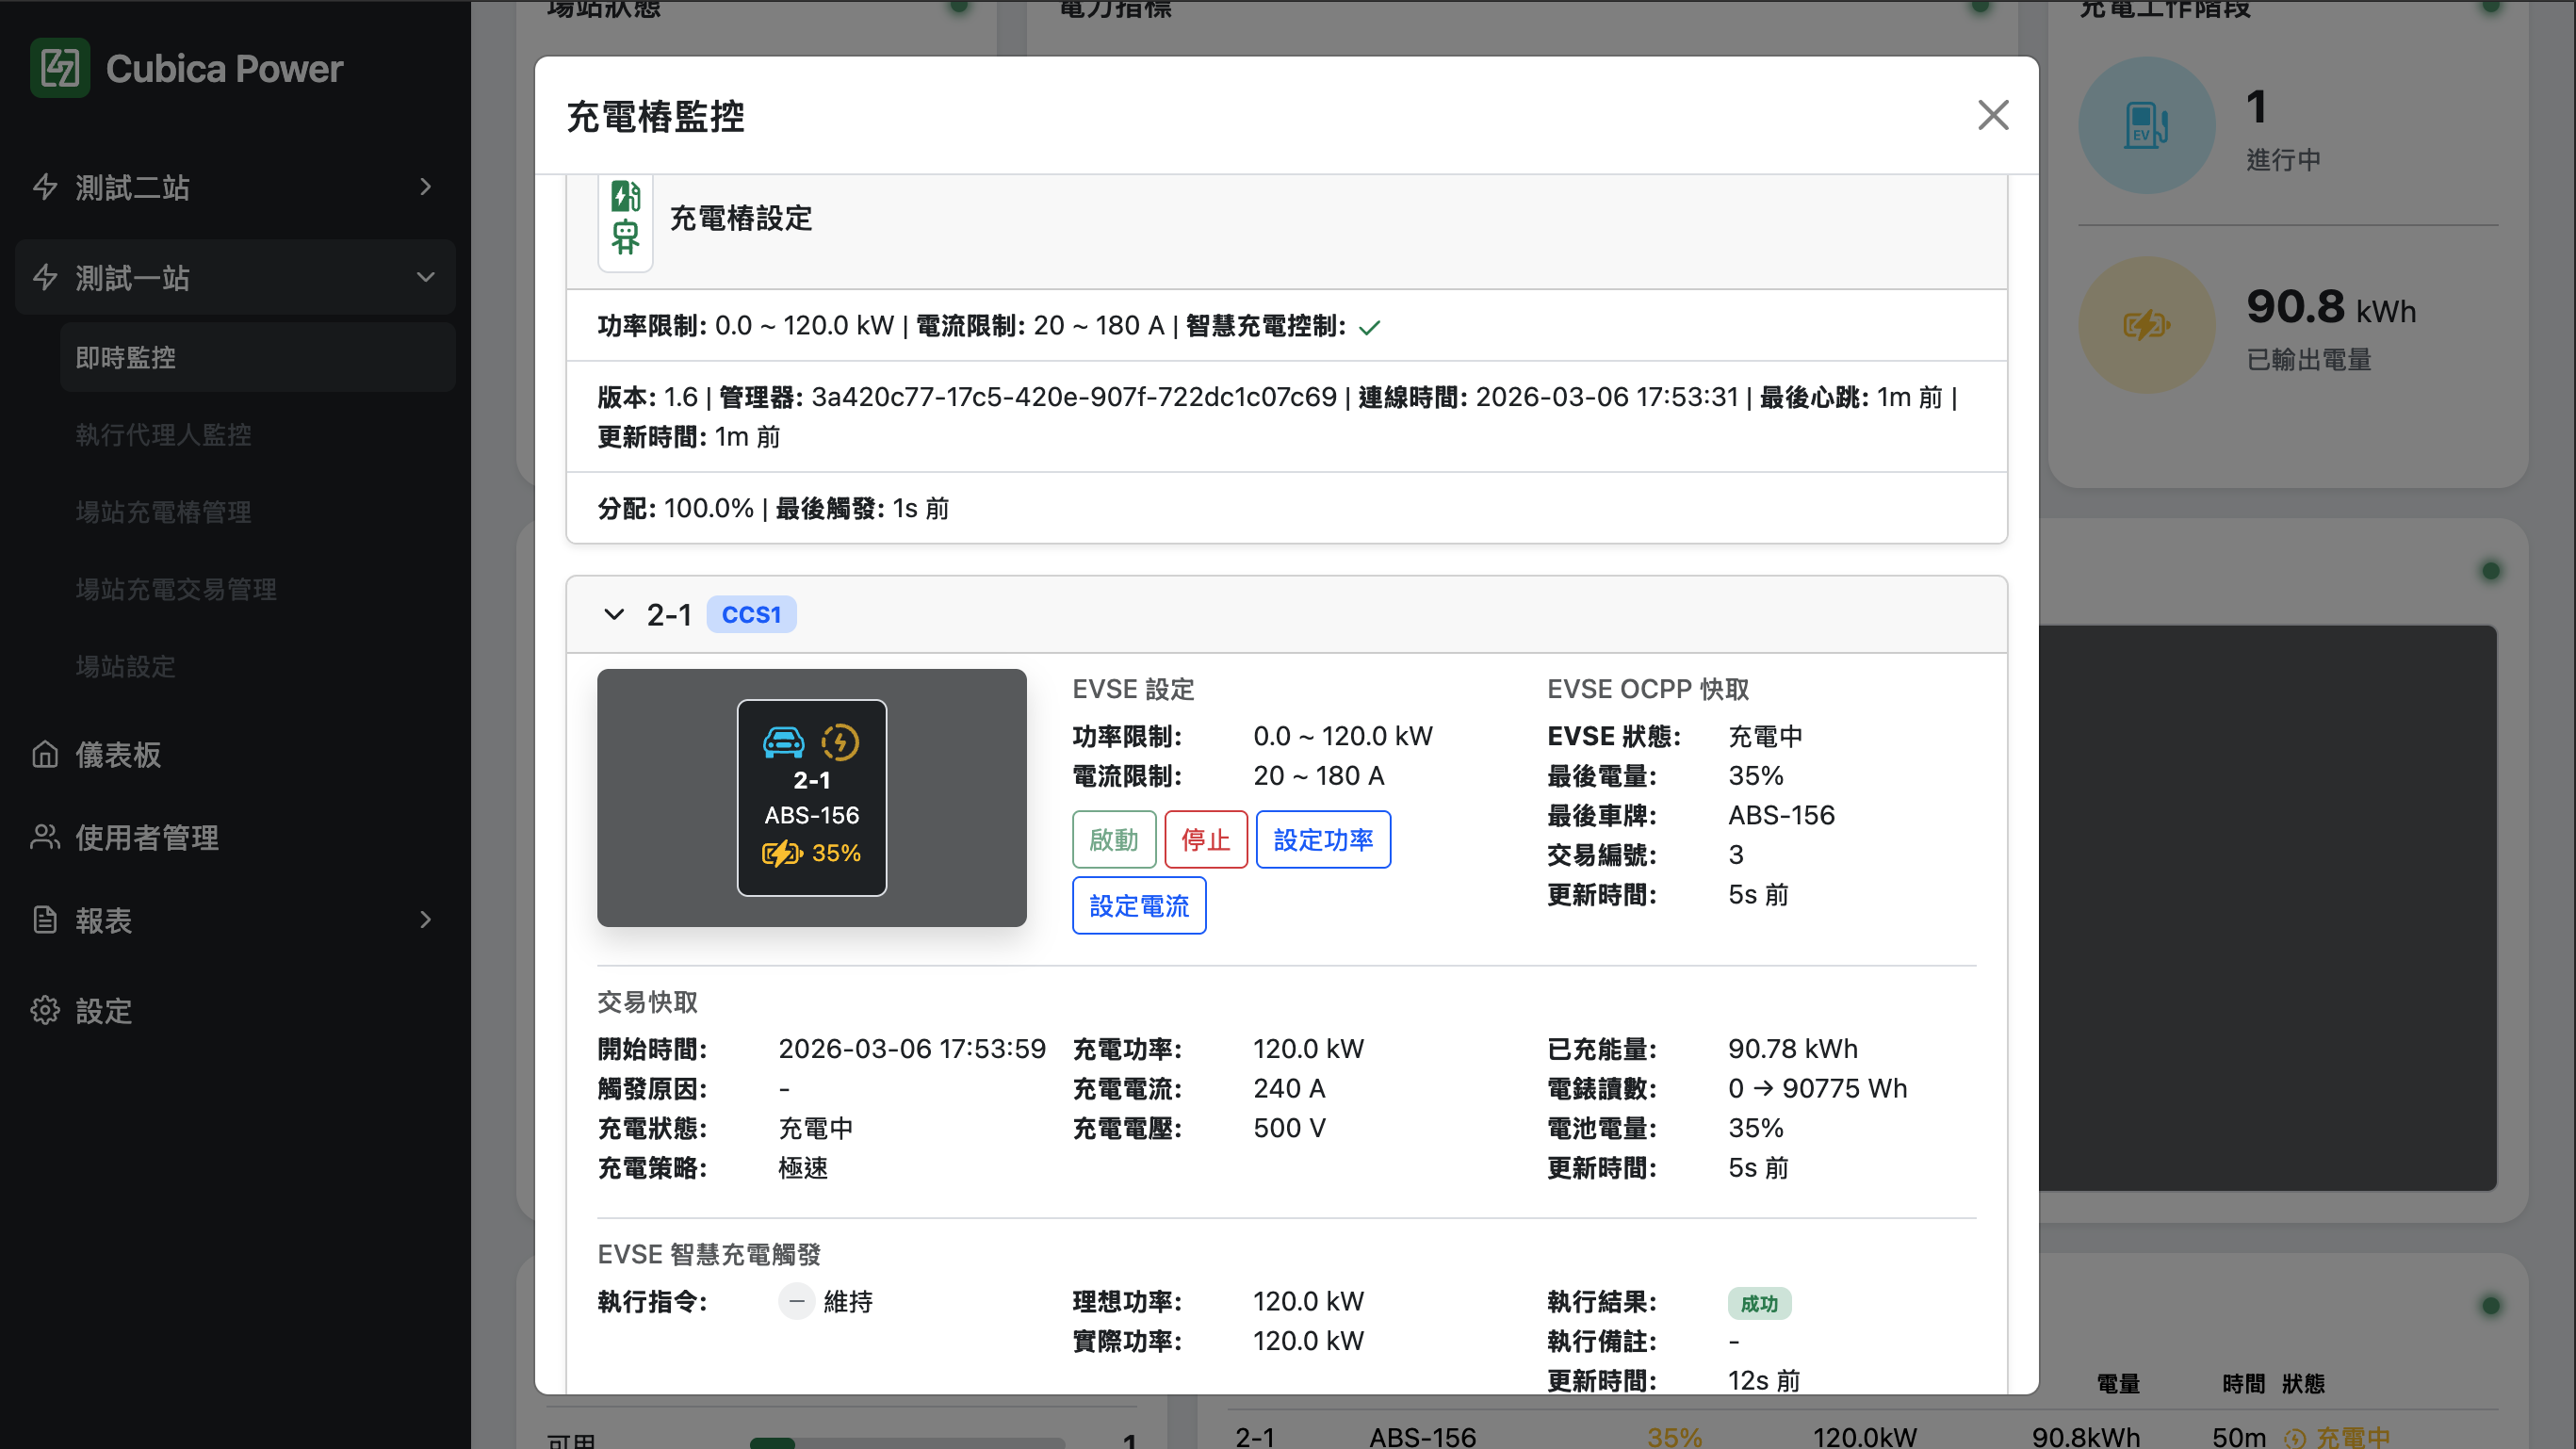Expand the 測試二站 station menu
The width and height of the screenshot is (2576, 1449).
(426, 187)
